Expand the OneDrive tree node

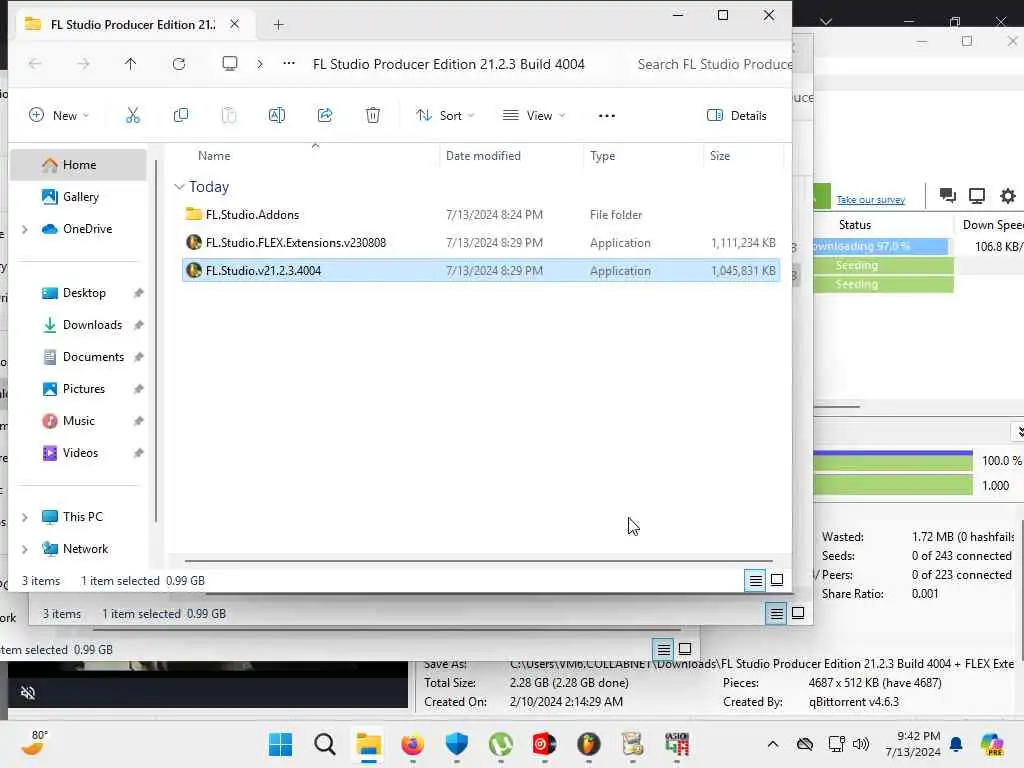point(25,229)
